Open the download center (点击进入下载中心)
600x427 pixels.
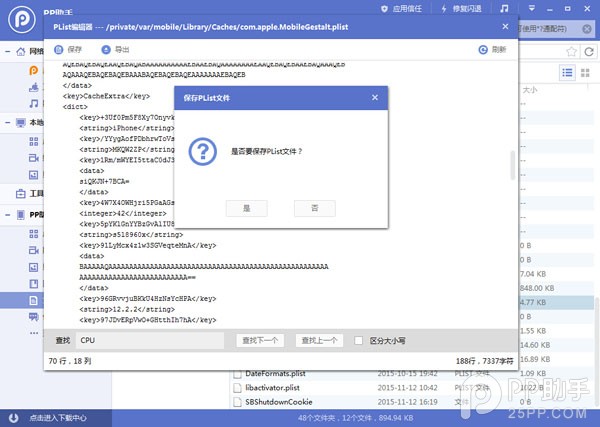(x=58, y=418)
